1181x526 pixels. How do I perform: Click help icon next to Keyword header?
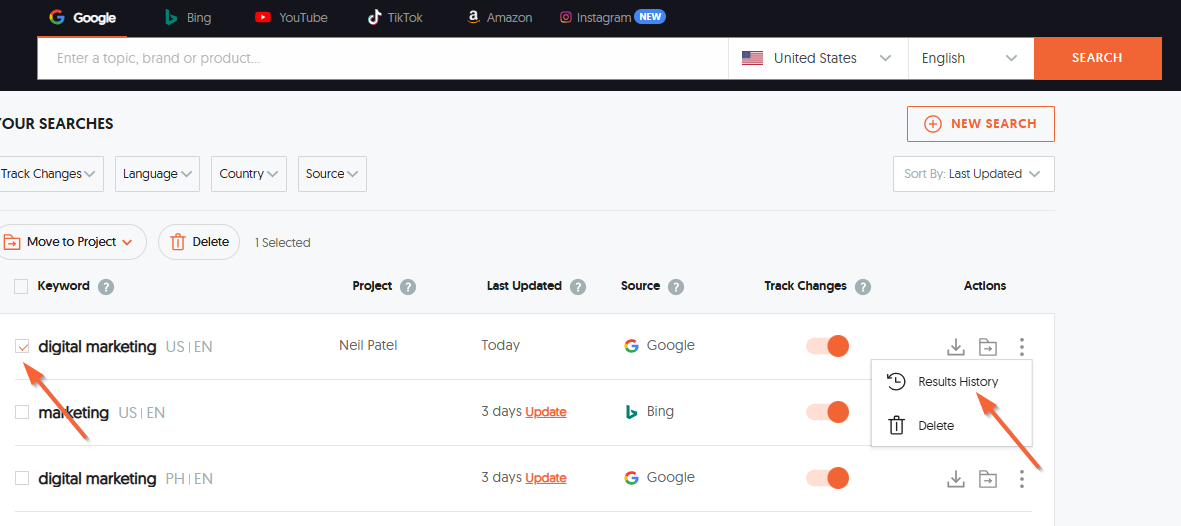coord(106,287)
